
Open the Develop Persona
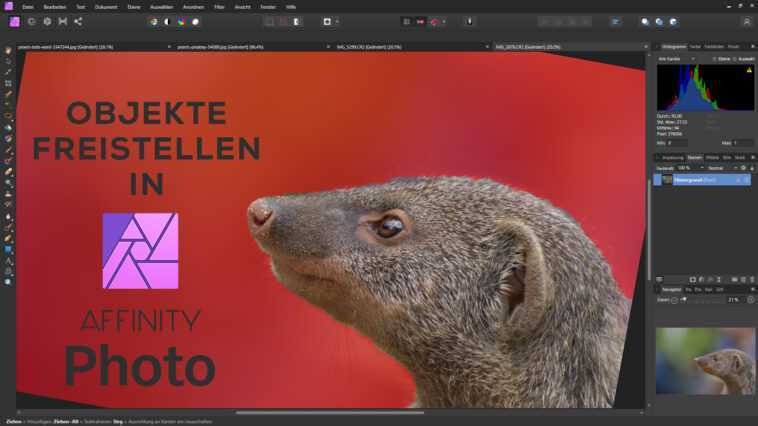47,22
